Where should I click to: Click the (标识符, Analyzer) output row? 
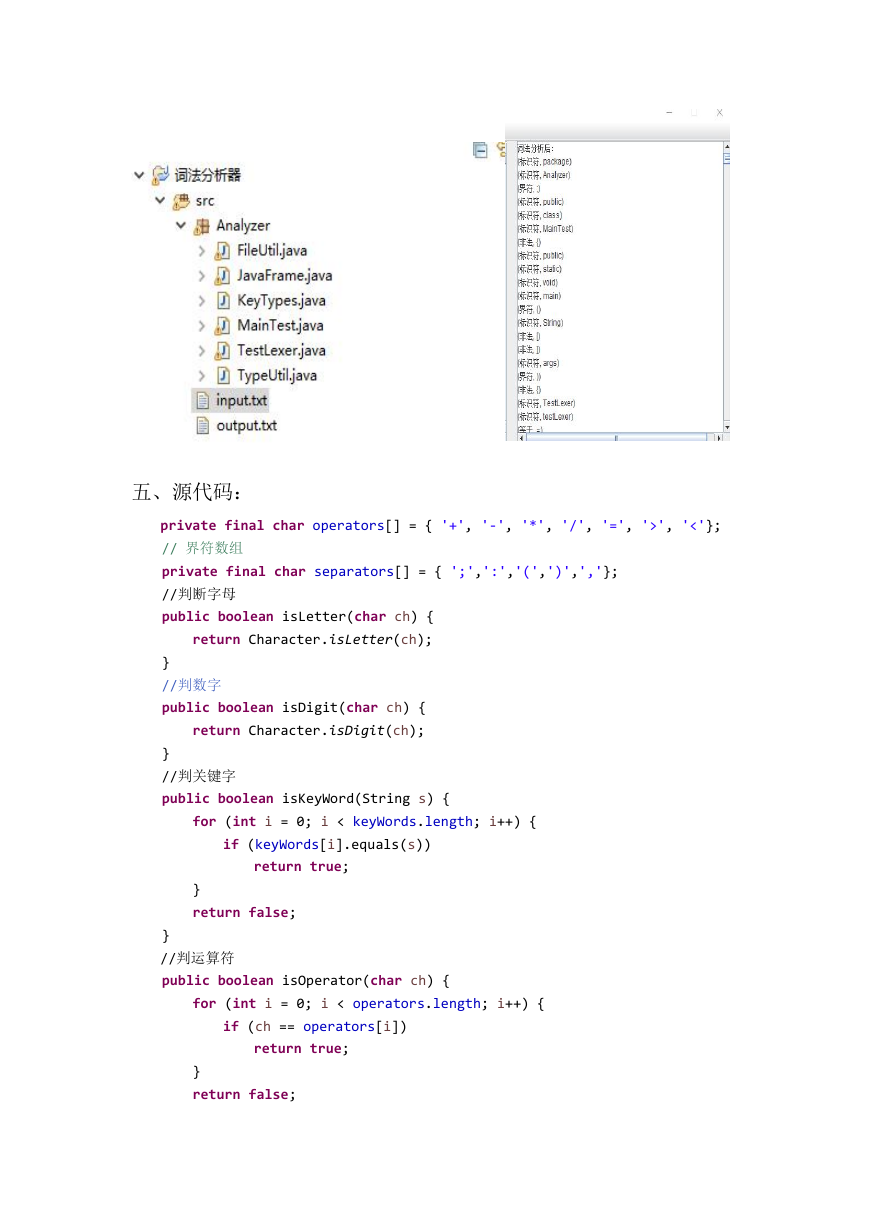[x=545, y=175]
